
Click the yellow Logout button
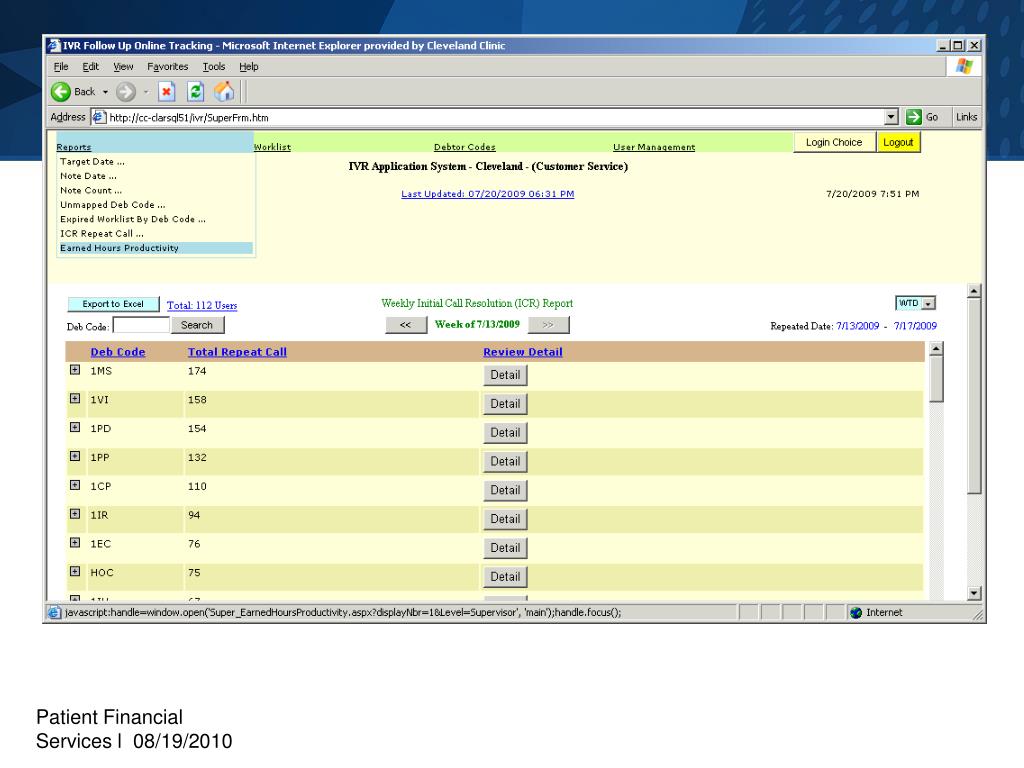(x=898, y=143)
